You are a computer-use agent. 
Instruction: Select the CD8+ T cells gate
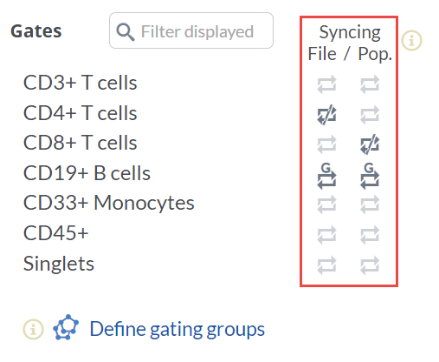tap(80, 143)
